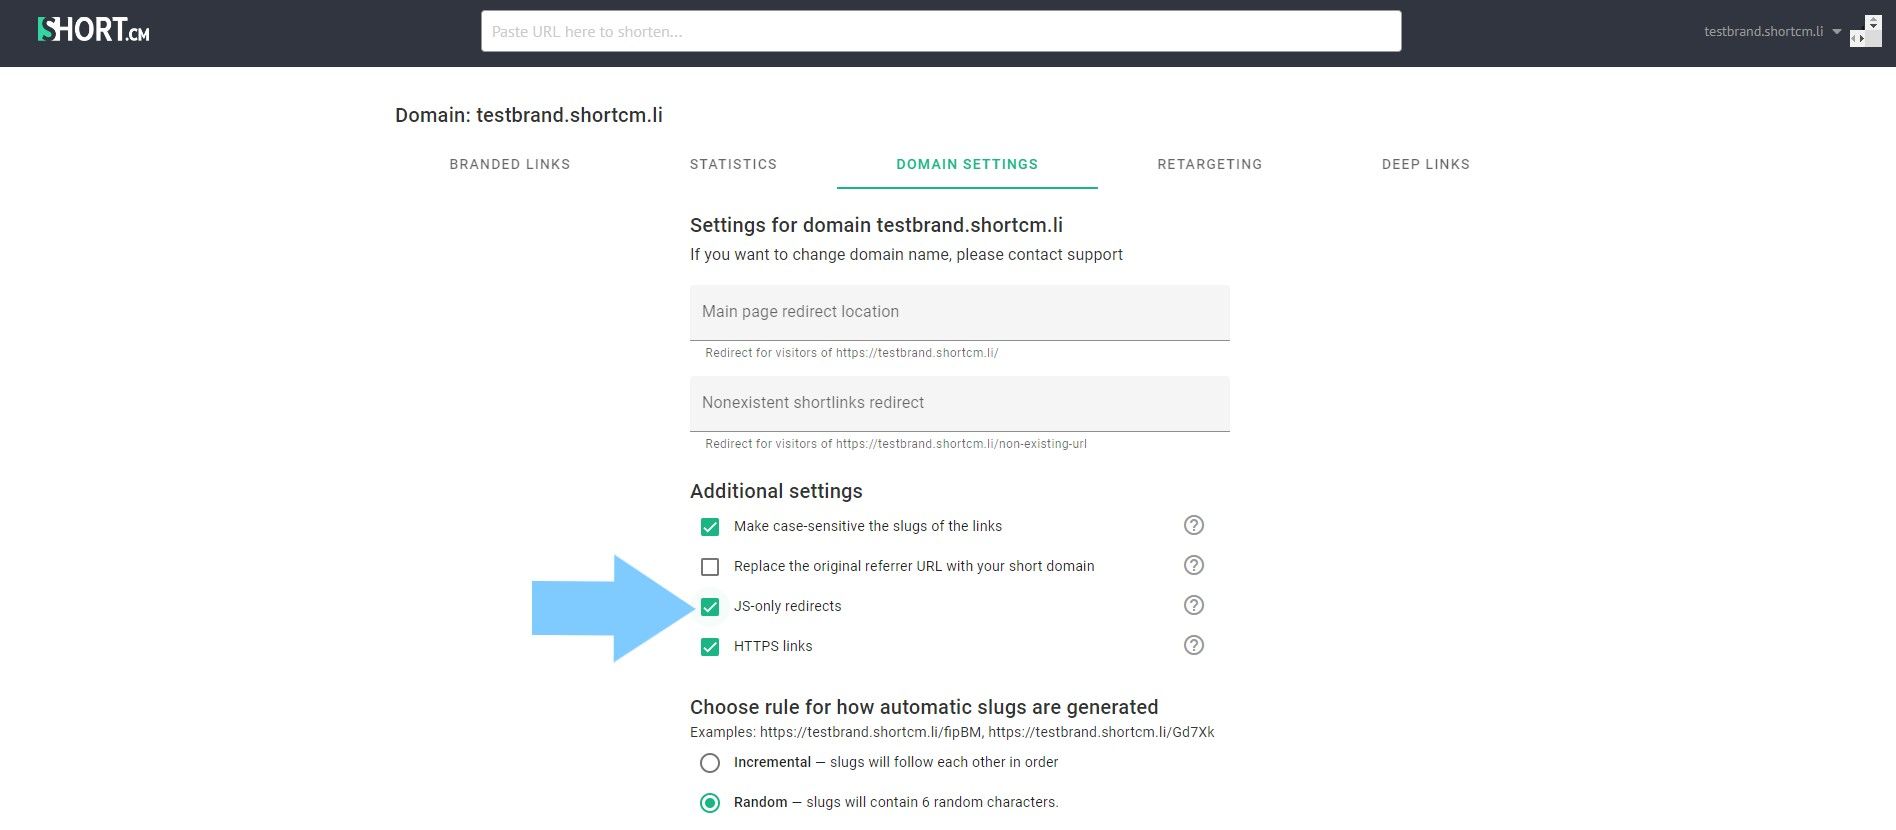Expand the testbrand.shortcm.li account dropdown
Viewport: 1896px width, 830px height.
(1772, 31)
